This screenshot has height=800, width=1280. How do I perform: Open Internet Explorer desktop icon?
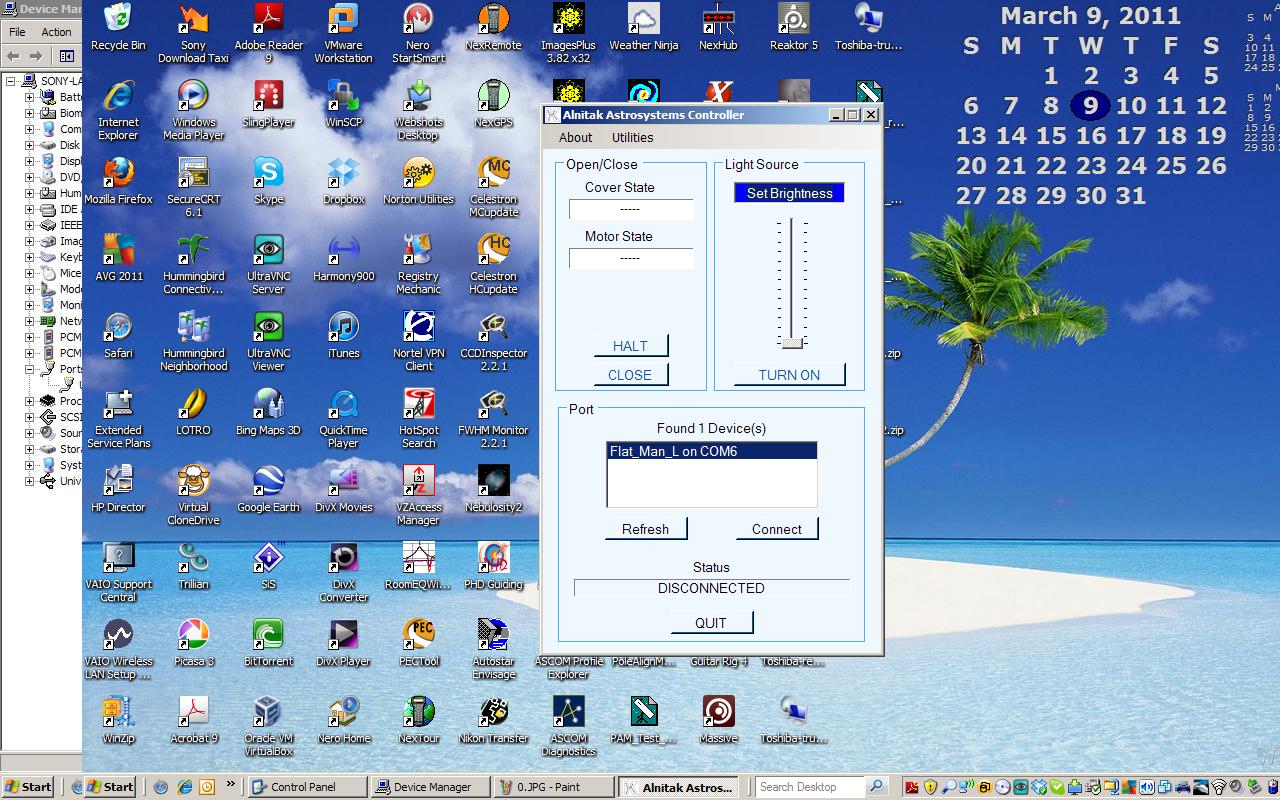[118, 110]
